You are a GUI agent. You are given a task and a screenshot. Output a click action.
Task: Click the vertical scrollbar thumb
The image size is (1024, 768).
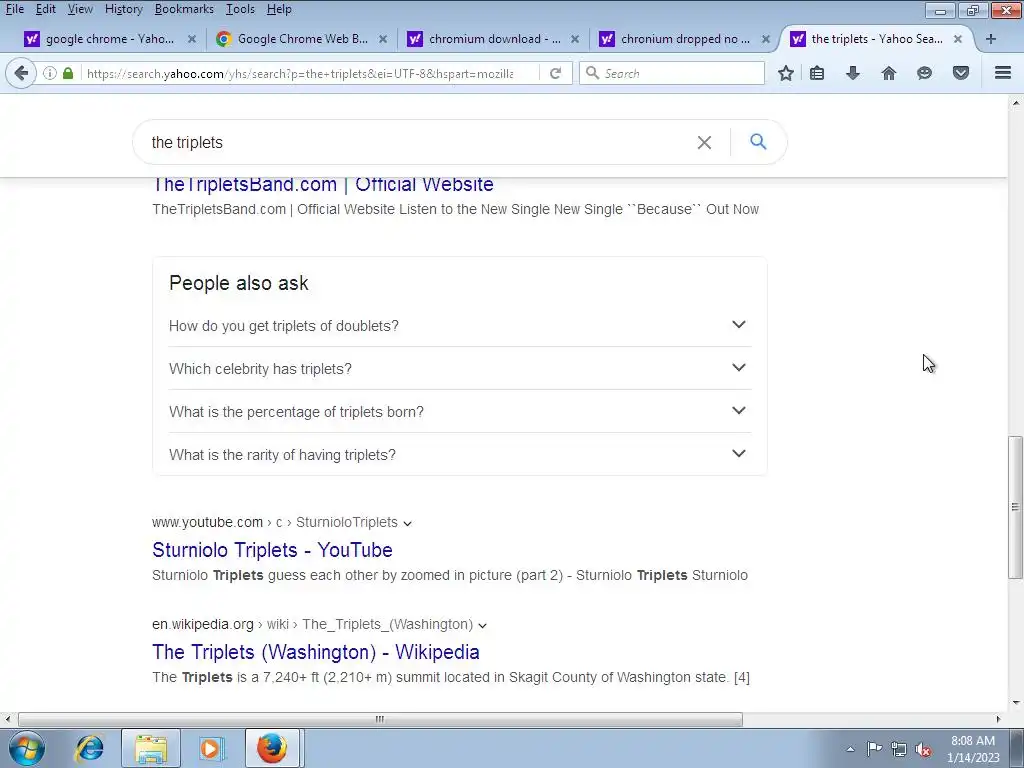[1016, 507]
